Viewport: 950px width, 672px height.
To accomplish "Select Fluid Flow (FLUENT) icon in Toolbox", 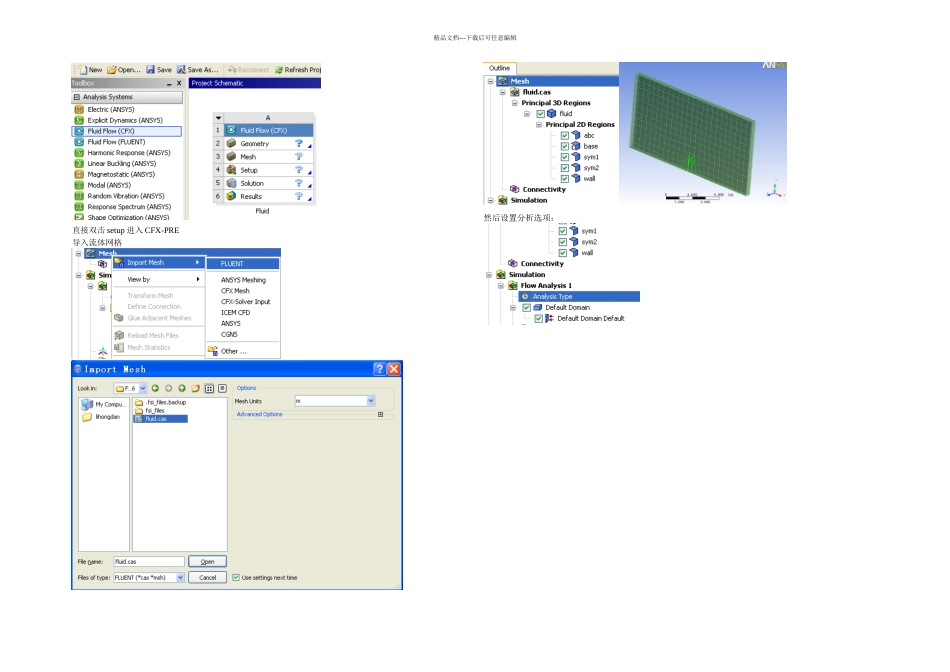I will click(79, 142).
